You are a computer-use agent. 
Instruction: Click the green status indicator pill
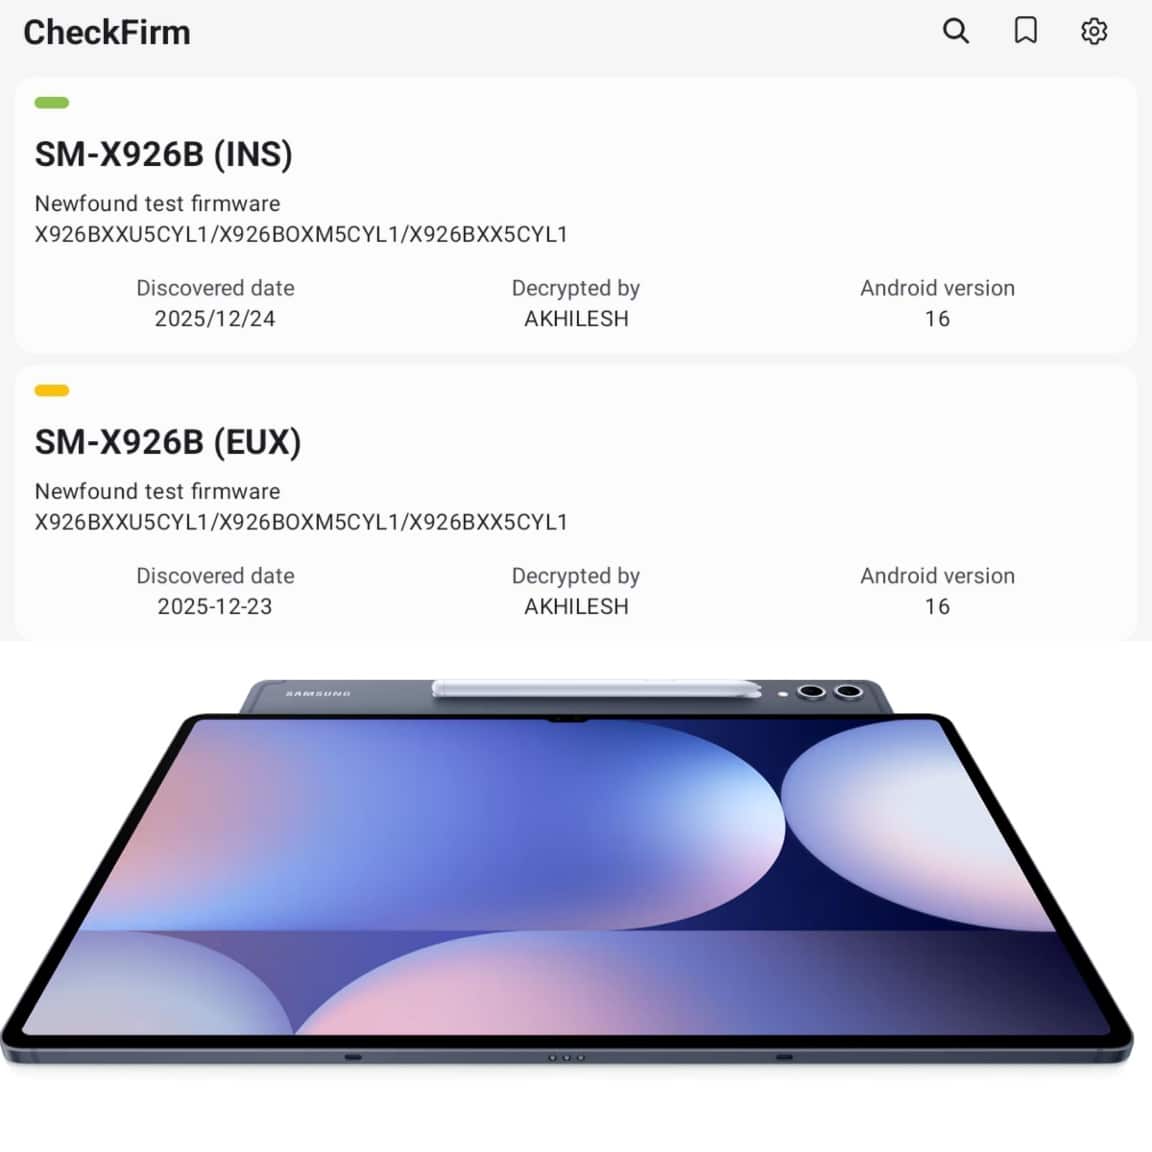51,103
